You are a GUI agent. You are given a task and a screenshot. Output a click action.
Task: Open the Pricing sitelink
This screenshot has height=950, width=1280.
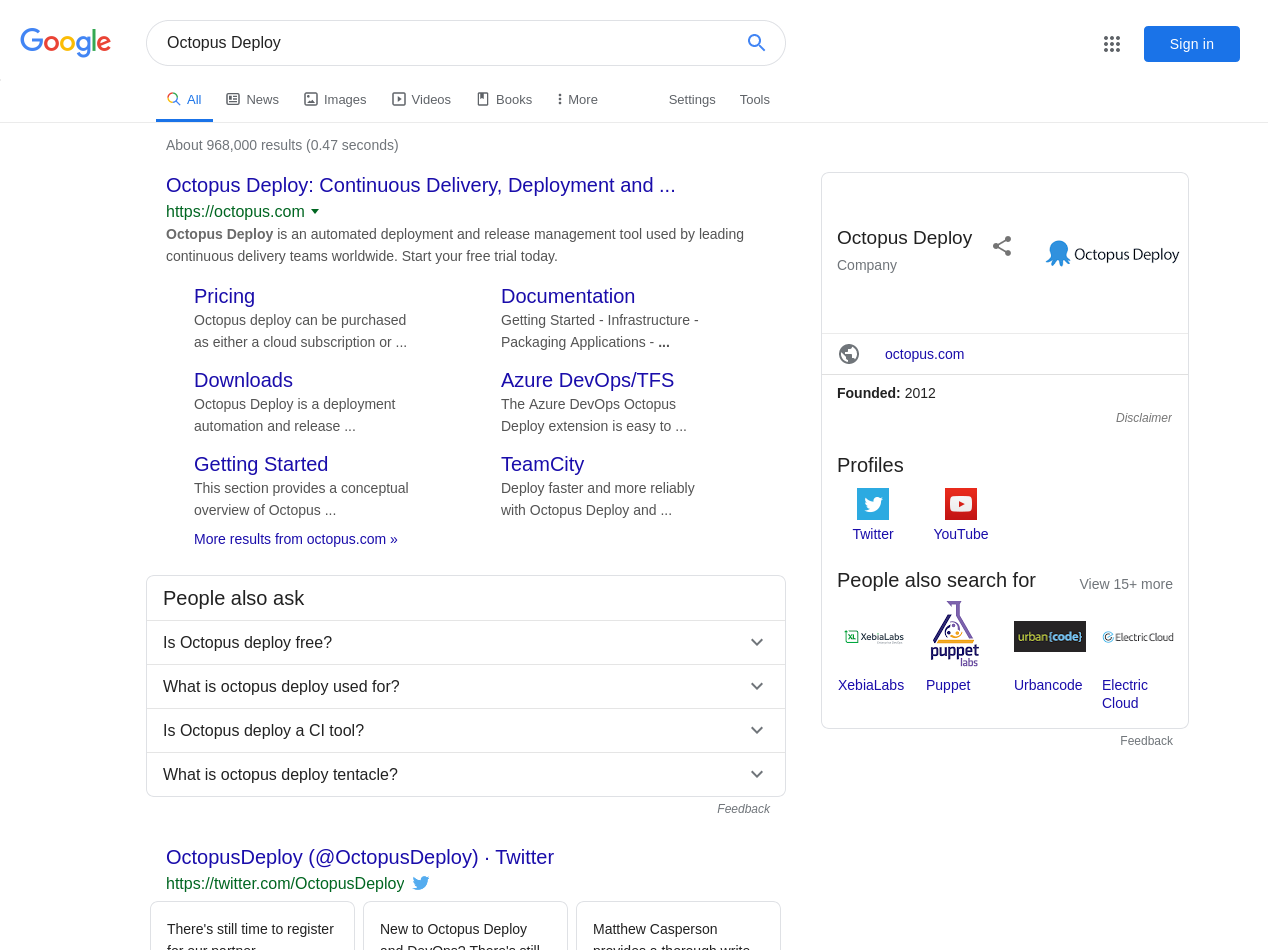click(x=224, y=296)
